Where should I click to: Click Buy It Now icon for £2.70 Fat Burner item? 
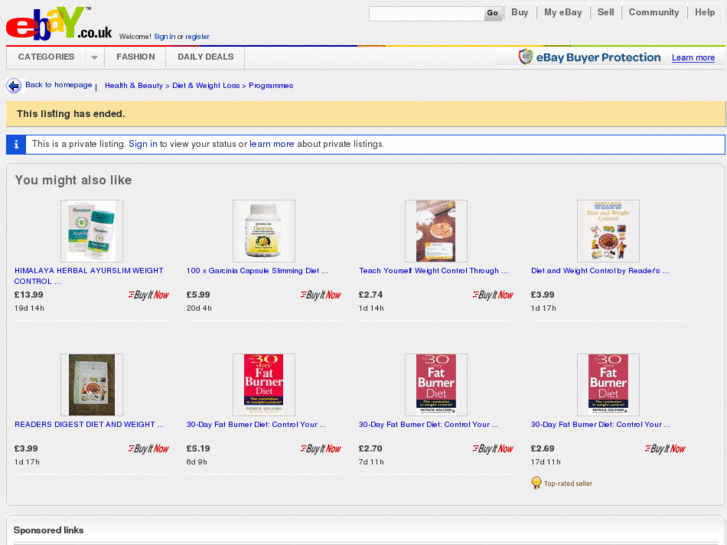point(493,449)
